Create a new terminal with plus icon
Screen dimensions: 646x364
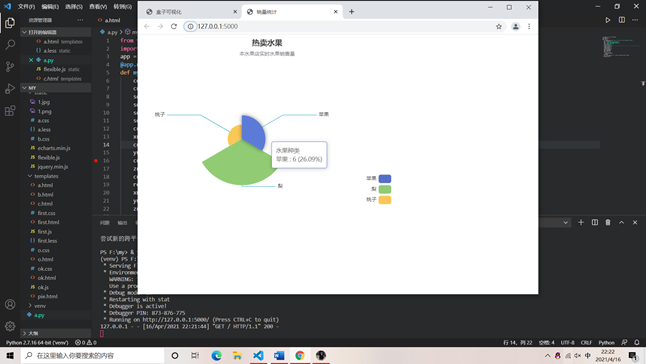pos(581,222)
